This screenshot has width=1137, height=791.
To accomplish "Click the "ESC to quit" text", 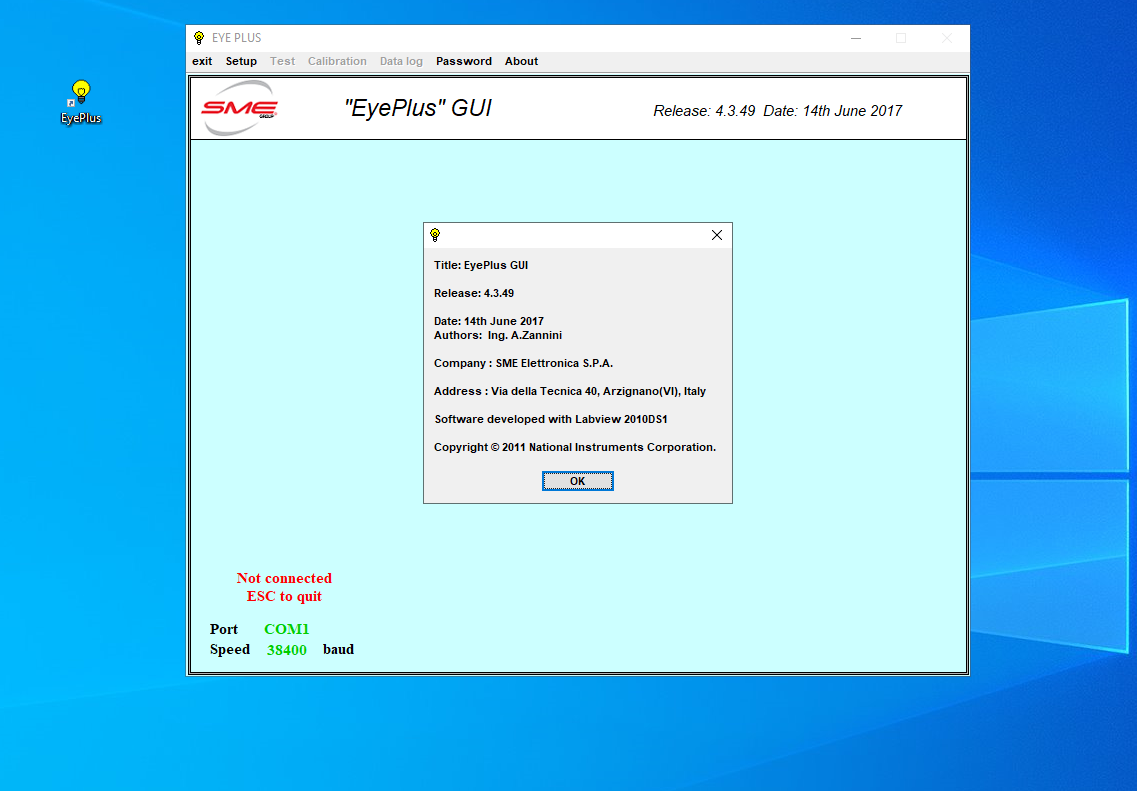I will [284, 596].
